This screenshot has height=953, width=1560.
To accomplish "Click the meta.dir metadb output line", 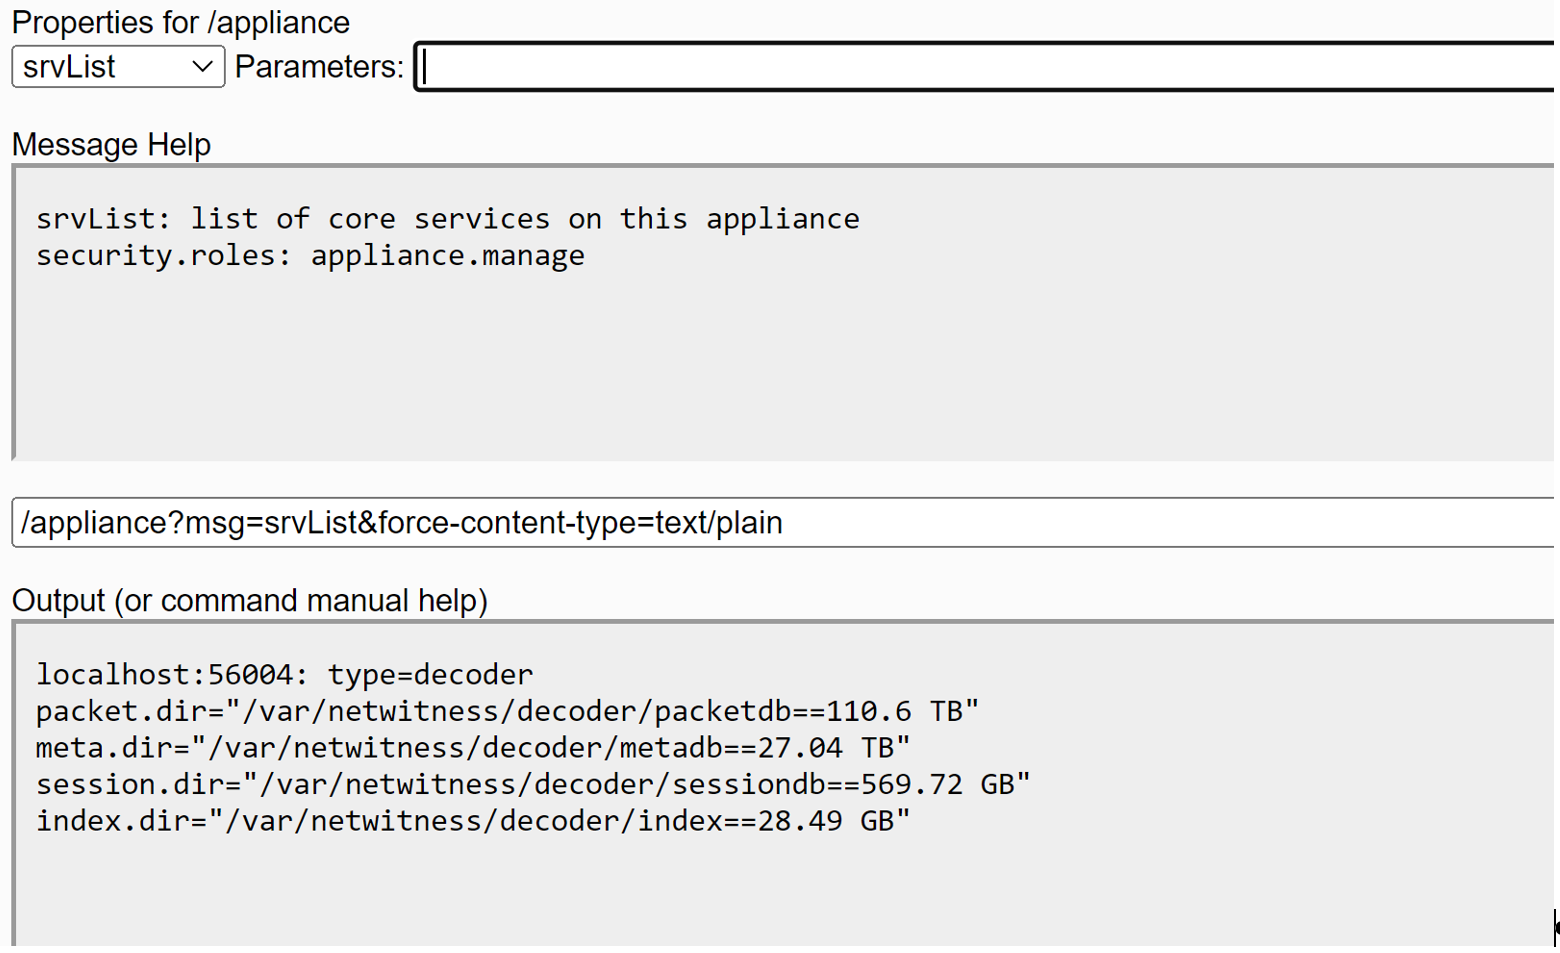I will click(472, 748).
